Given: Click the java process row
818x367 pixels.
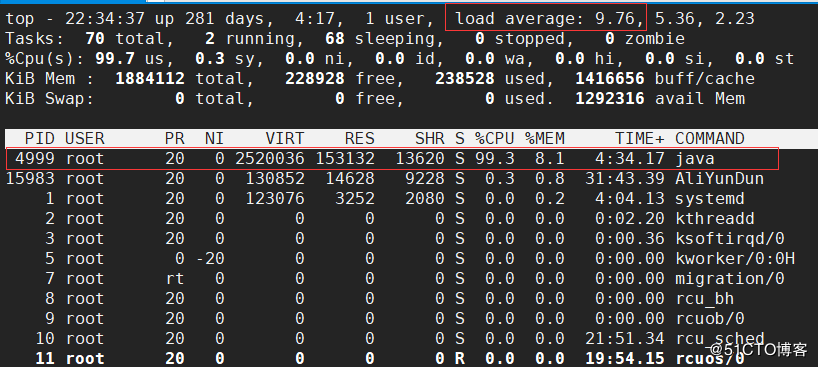Looking at the screenshot, I should pyautogui.click(x=392, y=159).
